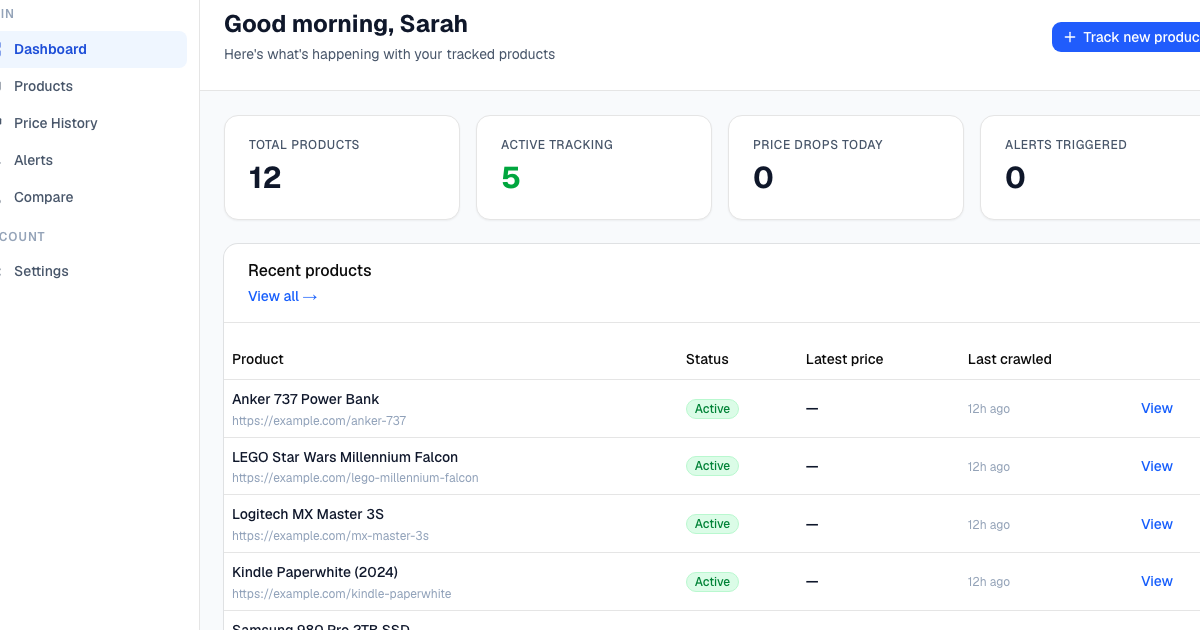The width and height of the screenshot is (1200, 630).
Task: Click the Product column header
Action: (258, 359)
